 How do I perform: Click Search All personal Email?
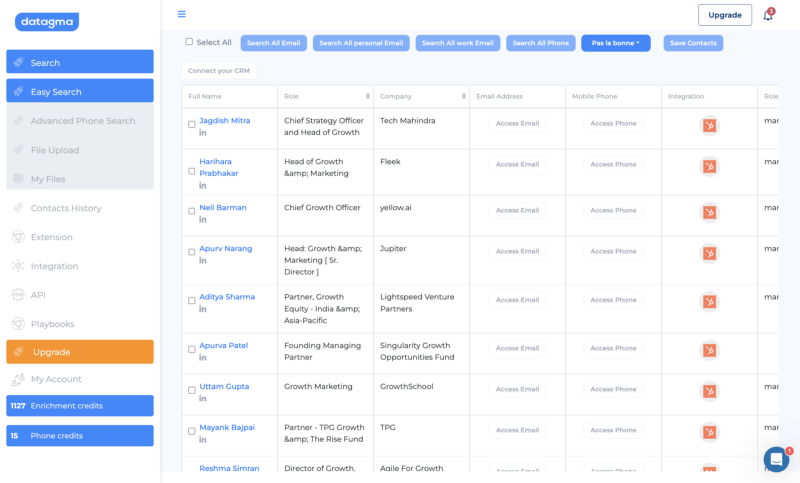[x=361, y=43]
